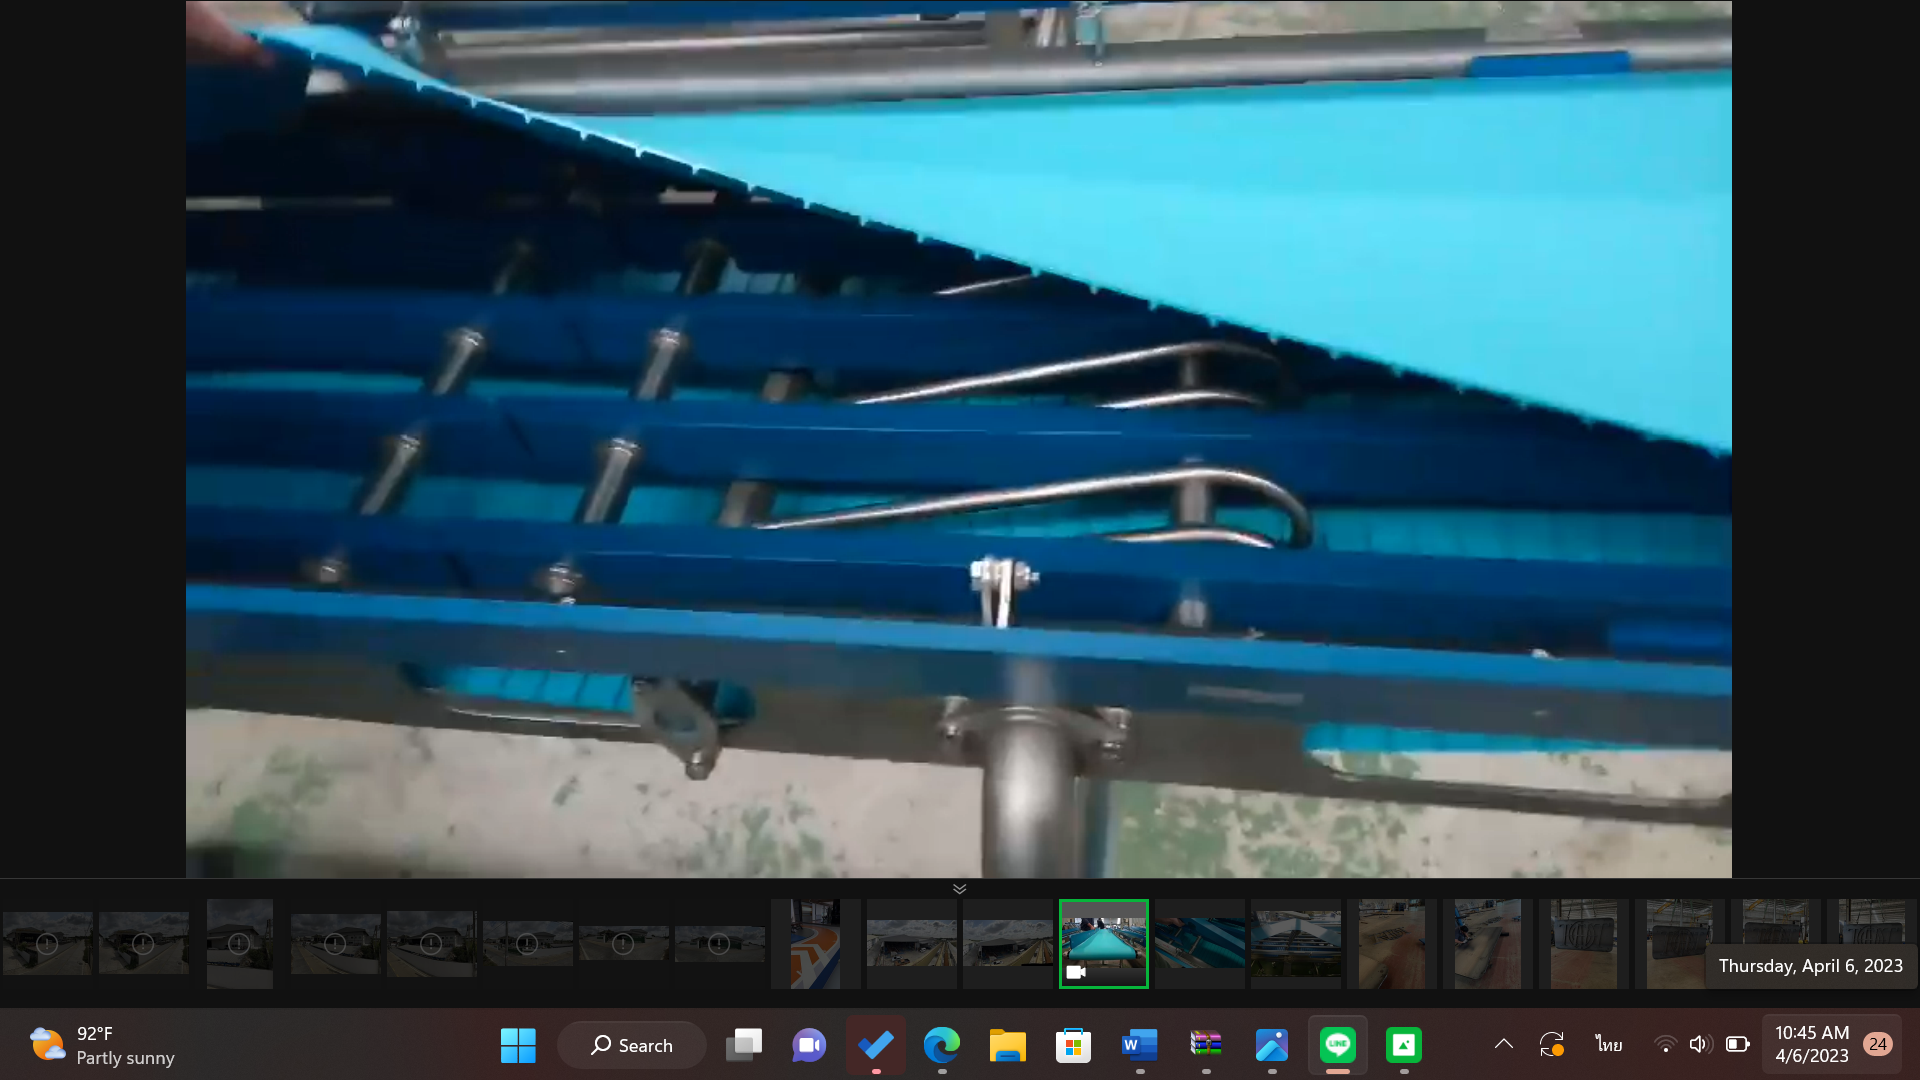Open File Explorer from the taskbar
Screen dimensions: 1920x1080
[1007, 1045]
